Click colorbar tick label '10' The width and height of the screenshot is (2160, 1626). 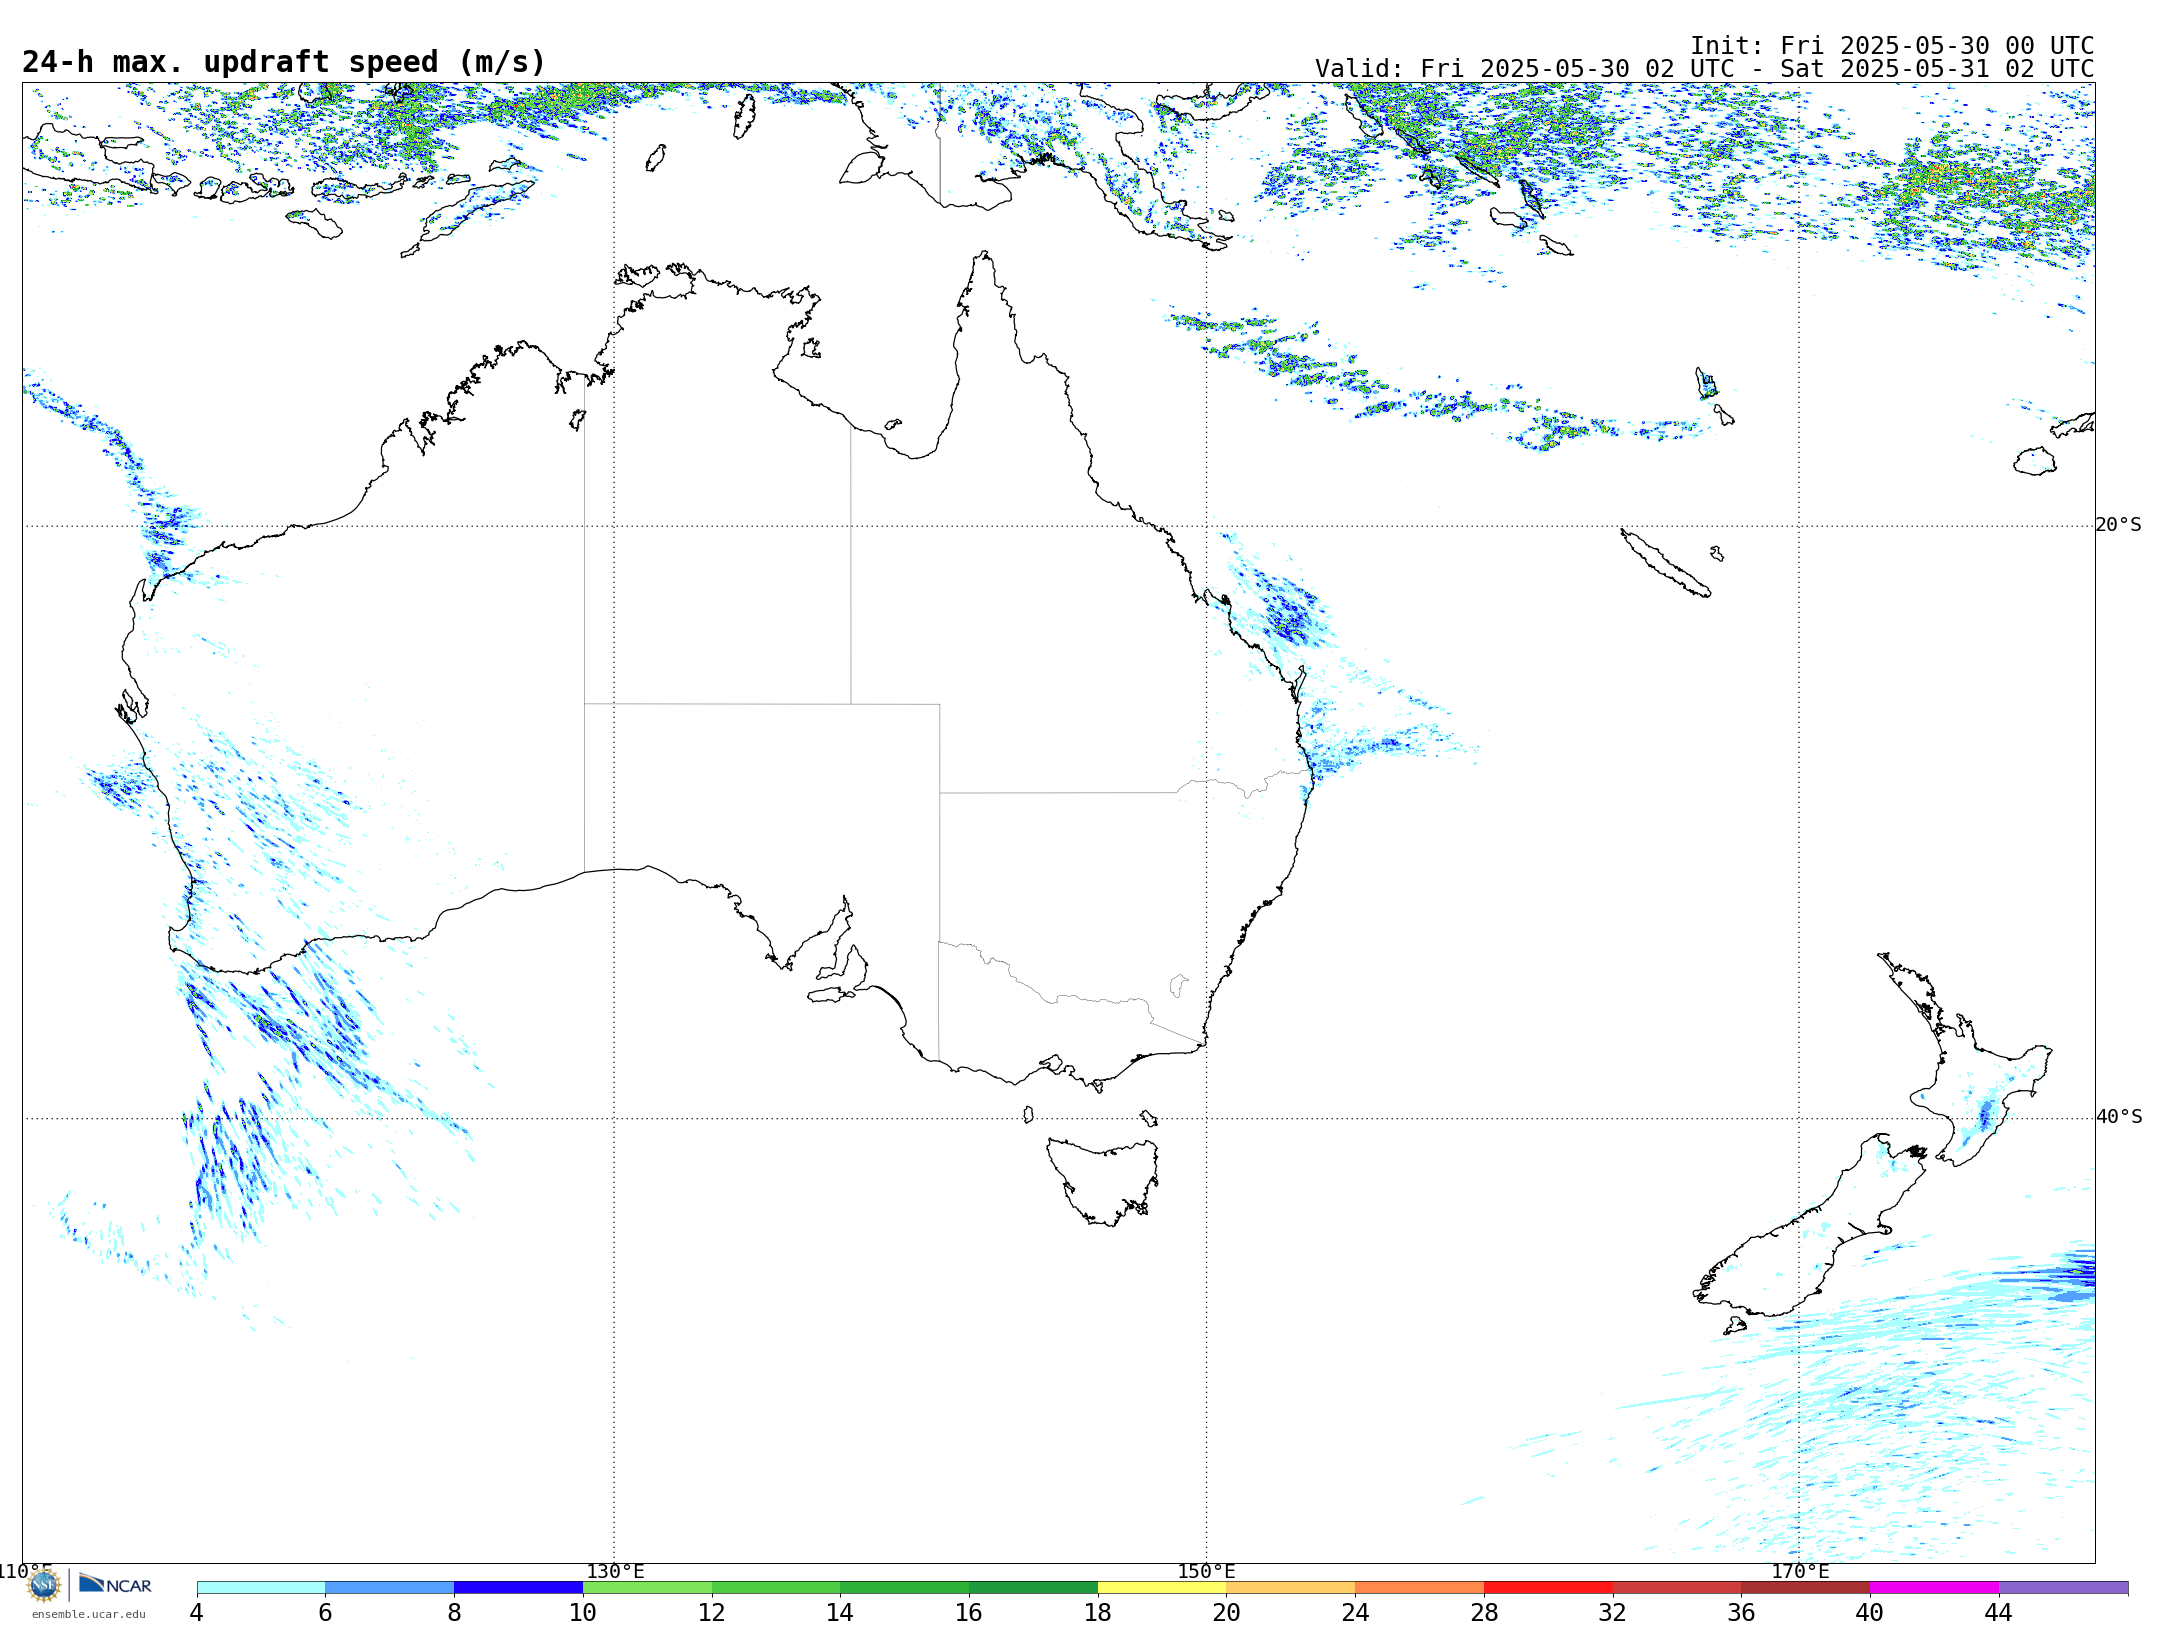point(583,1612)
